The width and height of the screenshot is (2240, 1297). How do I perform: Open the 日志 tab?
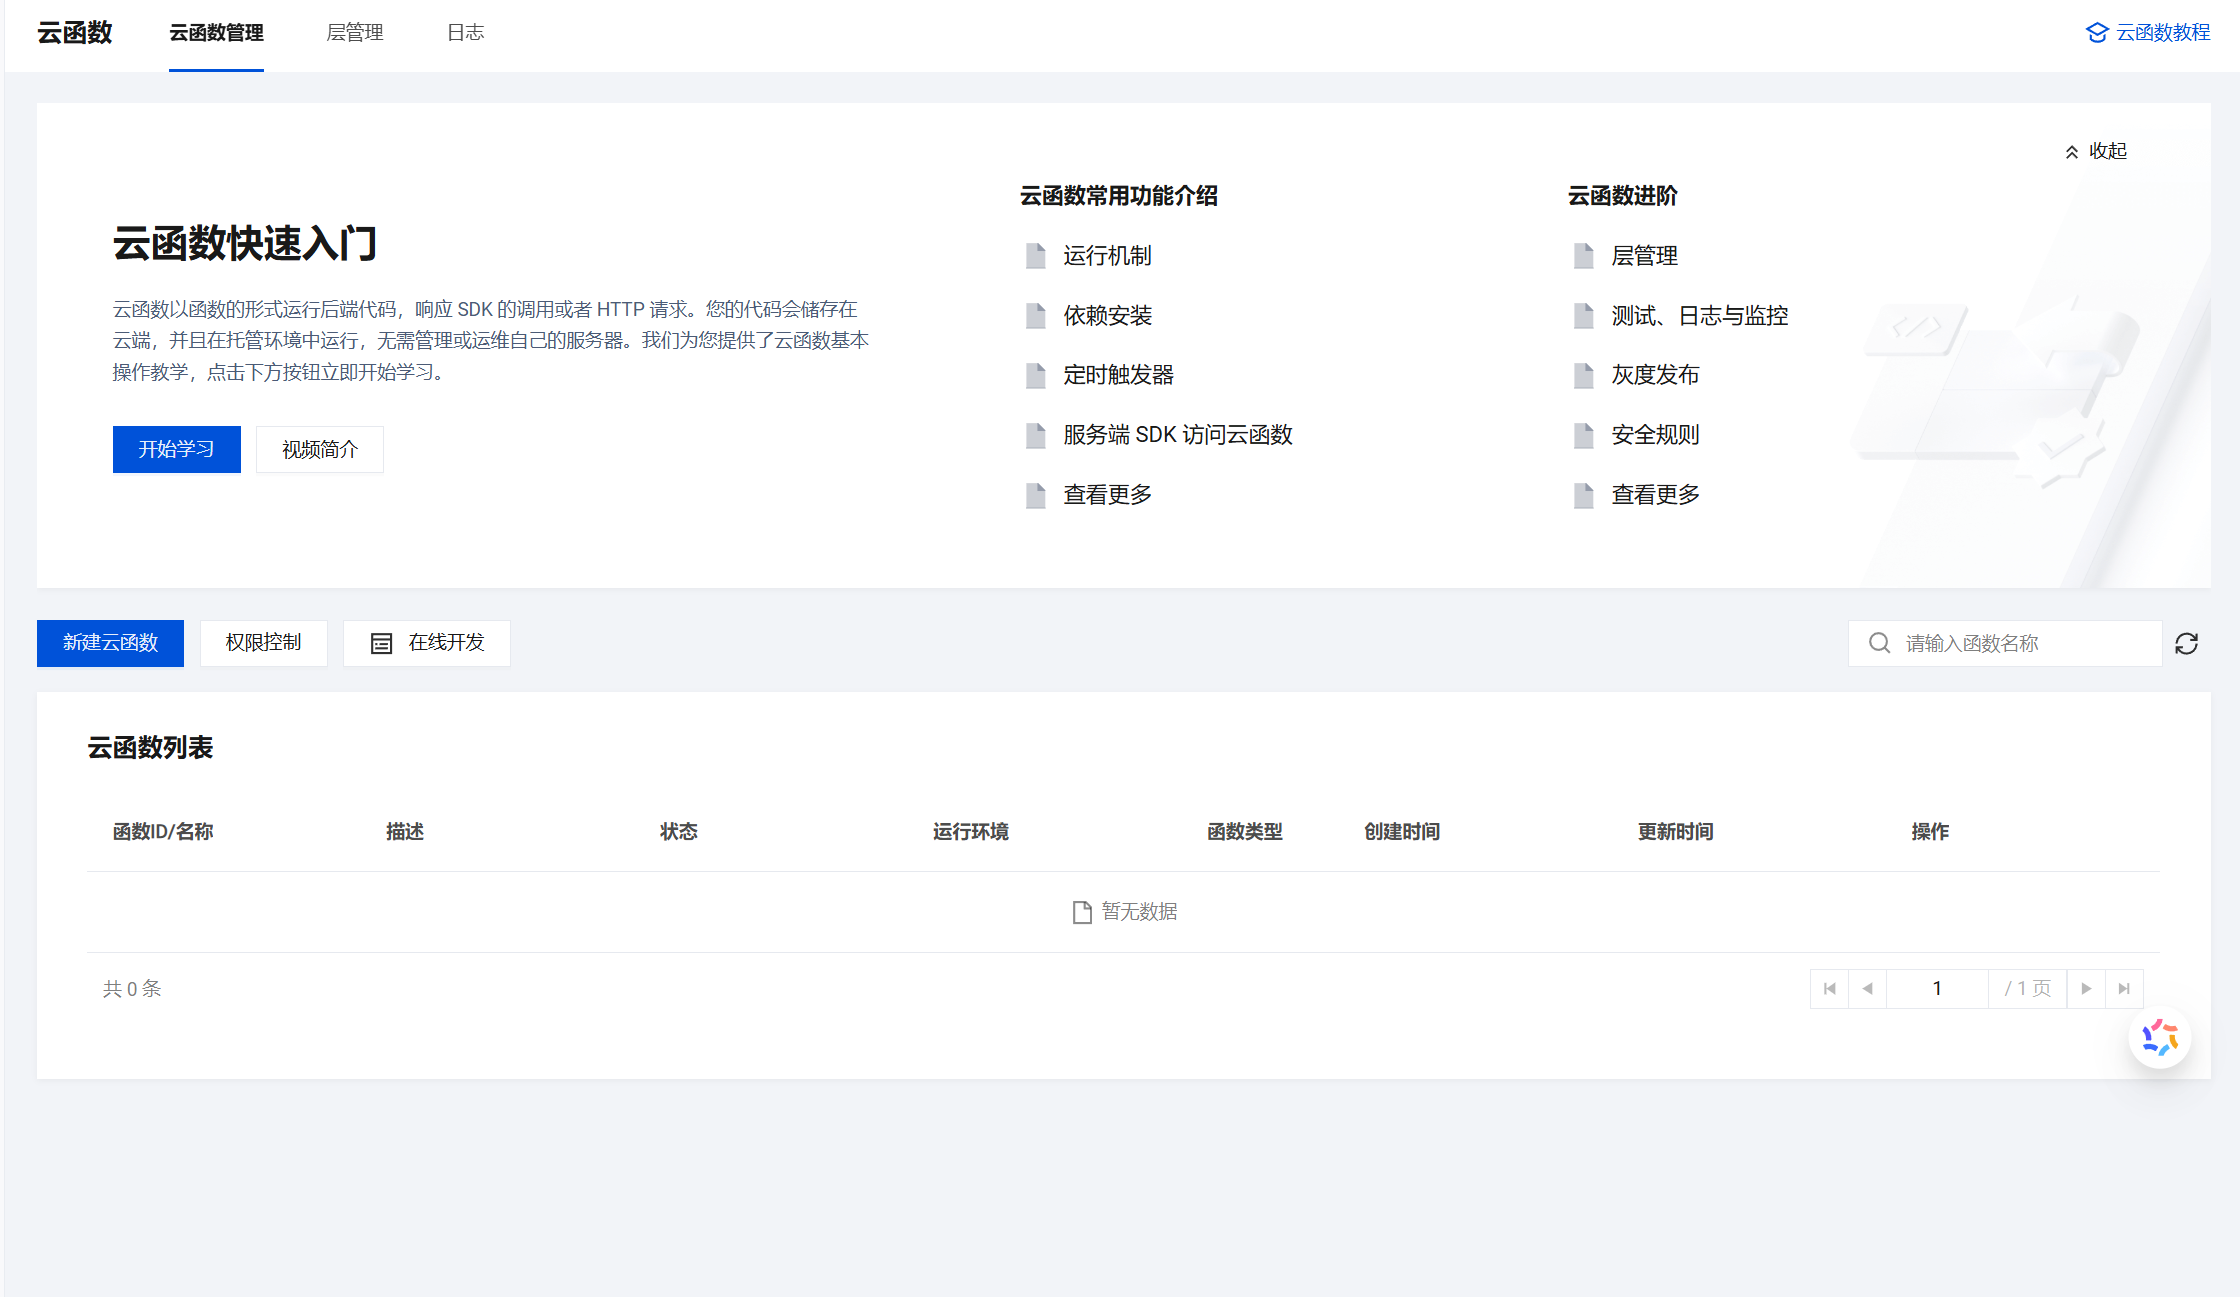click(465, 32)
